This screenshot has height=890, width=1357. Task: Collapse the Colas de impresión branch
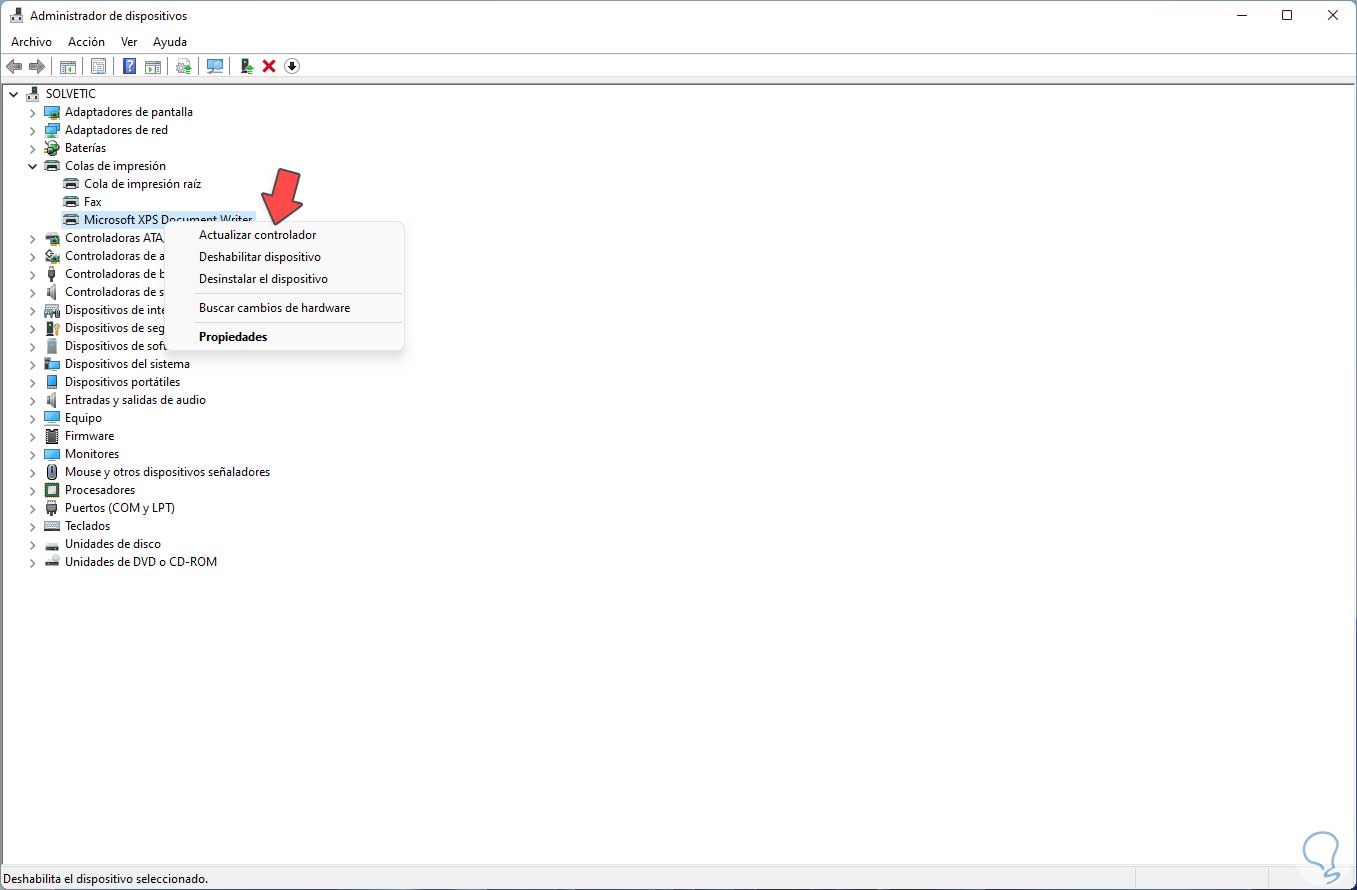pos(32,166)
